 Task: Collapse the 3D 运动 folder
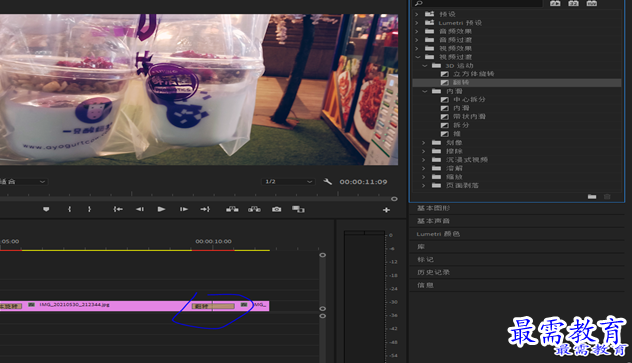point(425,65)
